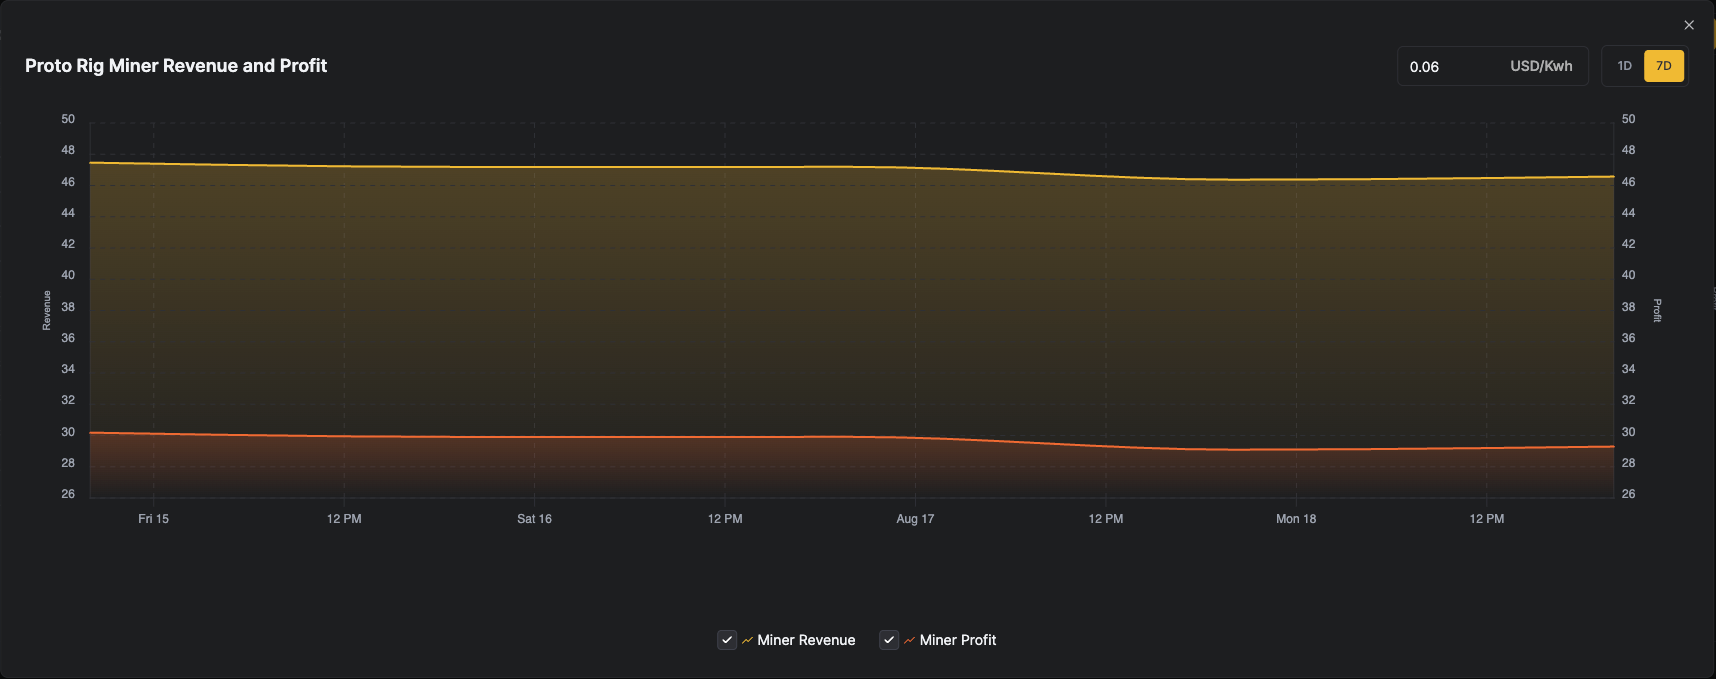Click the 0.06 electricity cost field

(1450, 67)
